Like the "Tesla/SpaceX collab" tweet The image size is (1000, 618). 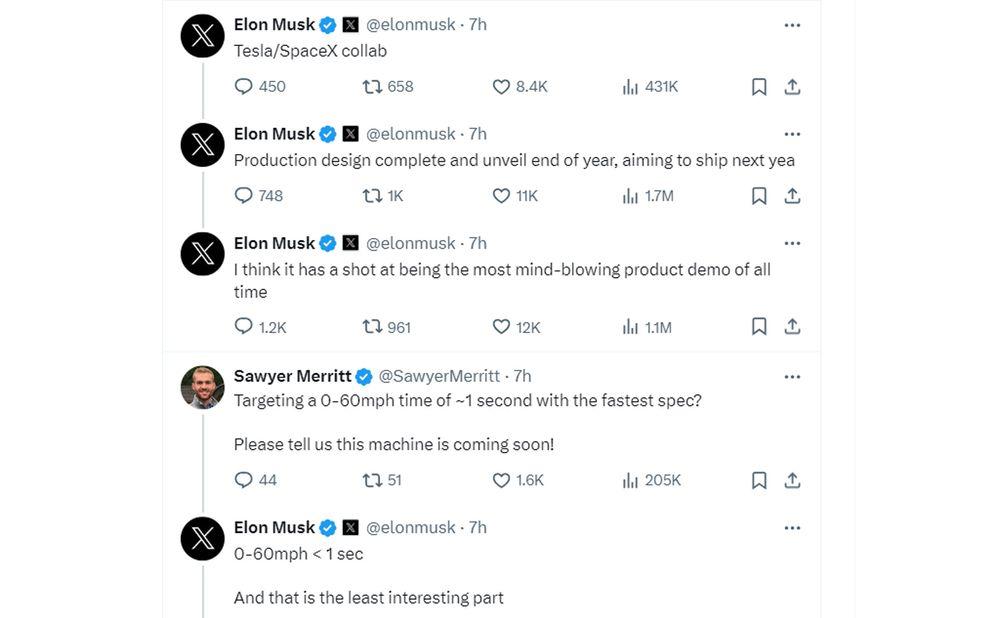point(502,87)
